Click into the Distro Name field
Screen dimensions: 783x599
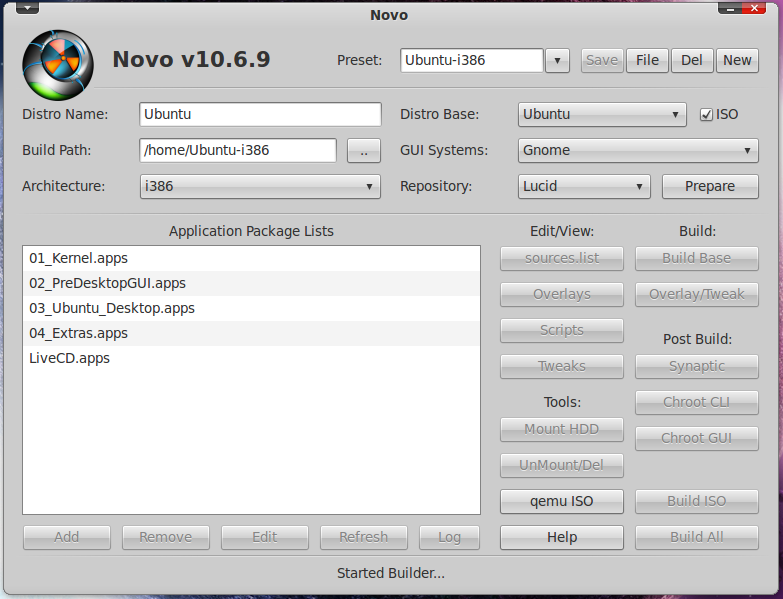coord(260,115)
